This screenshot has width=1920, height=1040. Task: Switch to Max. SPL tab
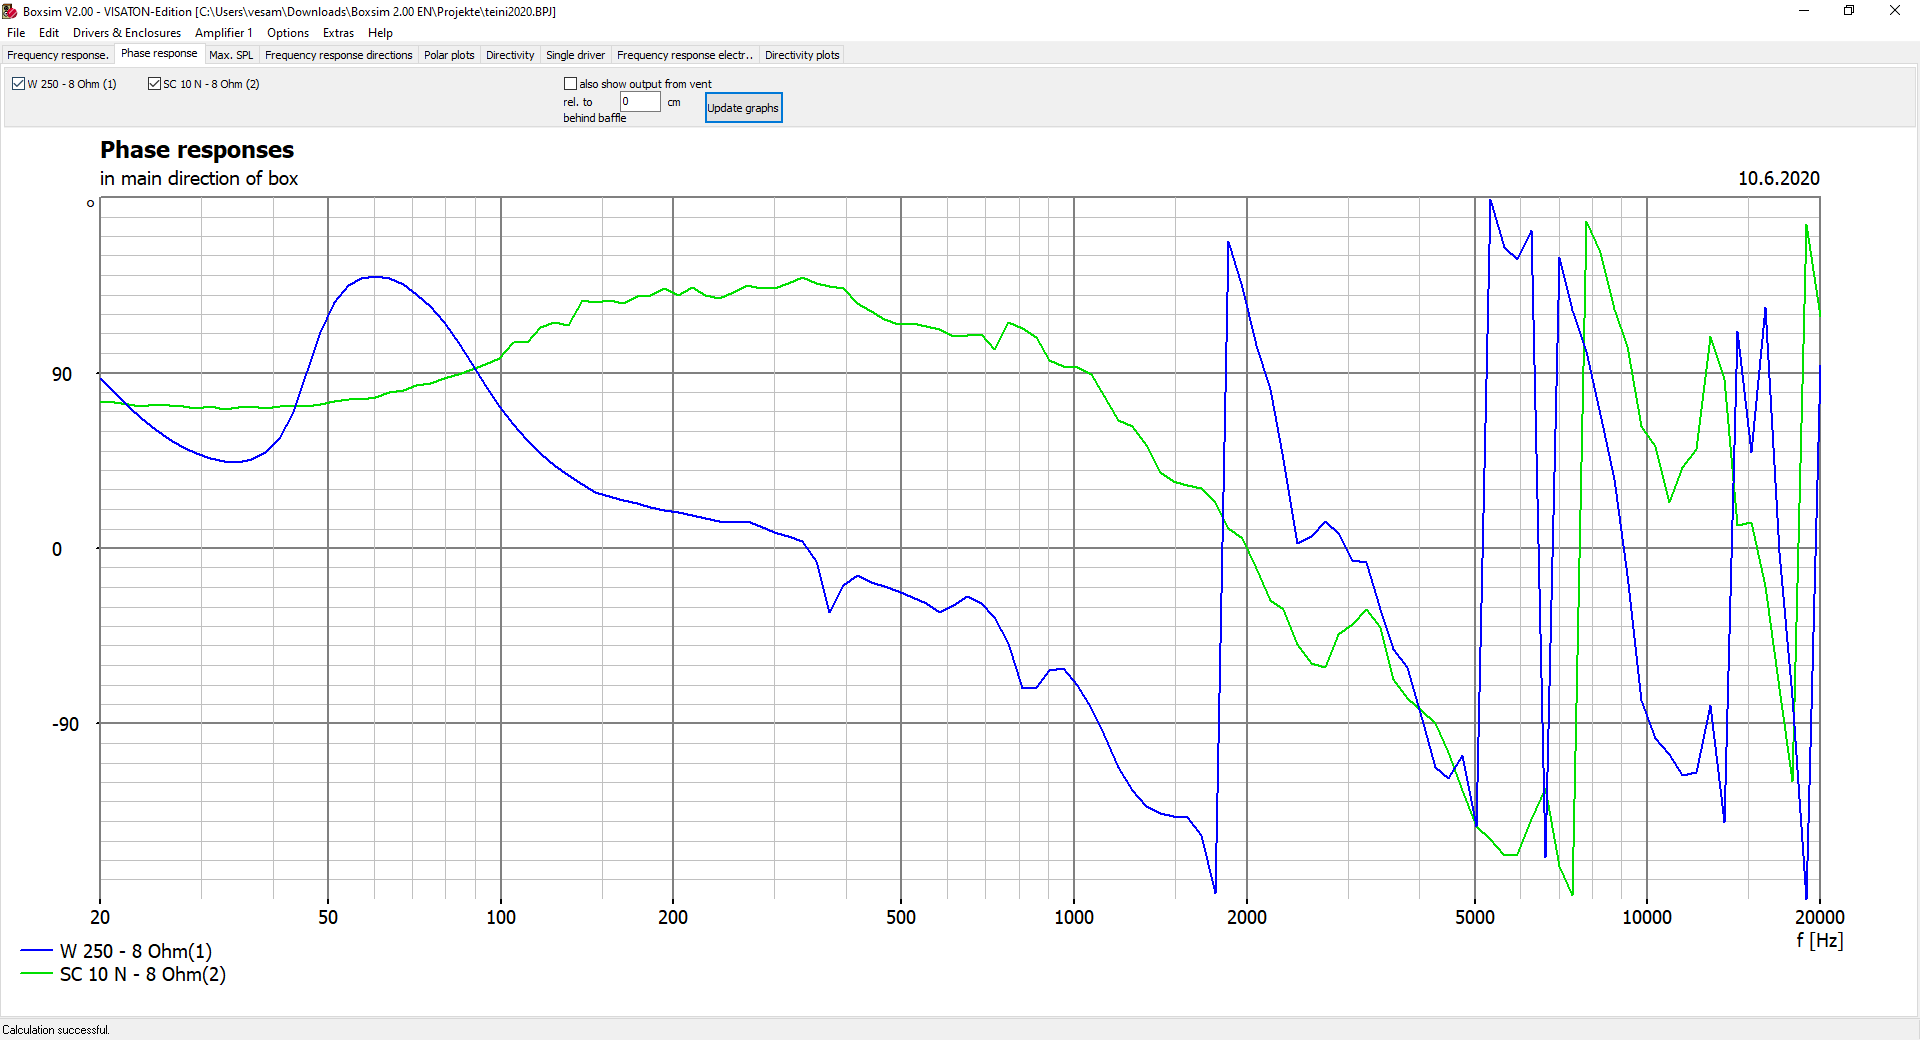pyautogui.click(x=231, y=55)
